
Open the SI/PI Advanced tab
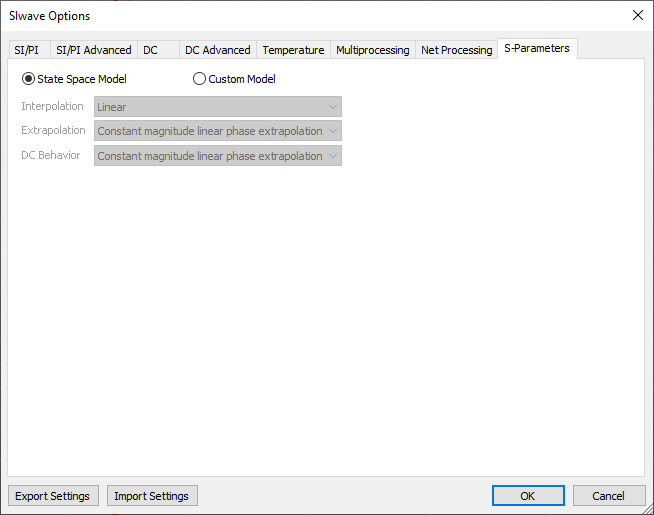pos(94,50)
